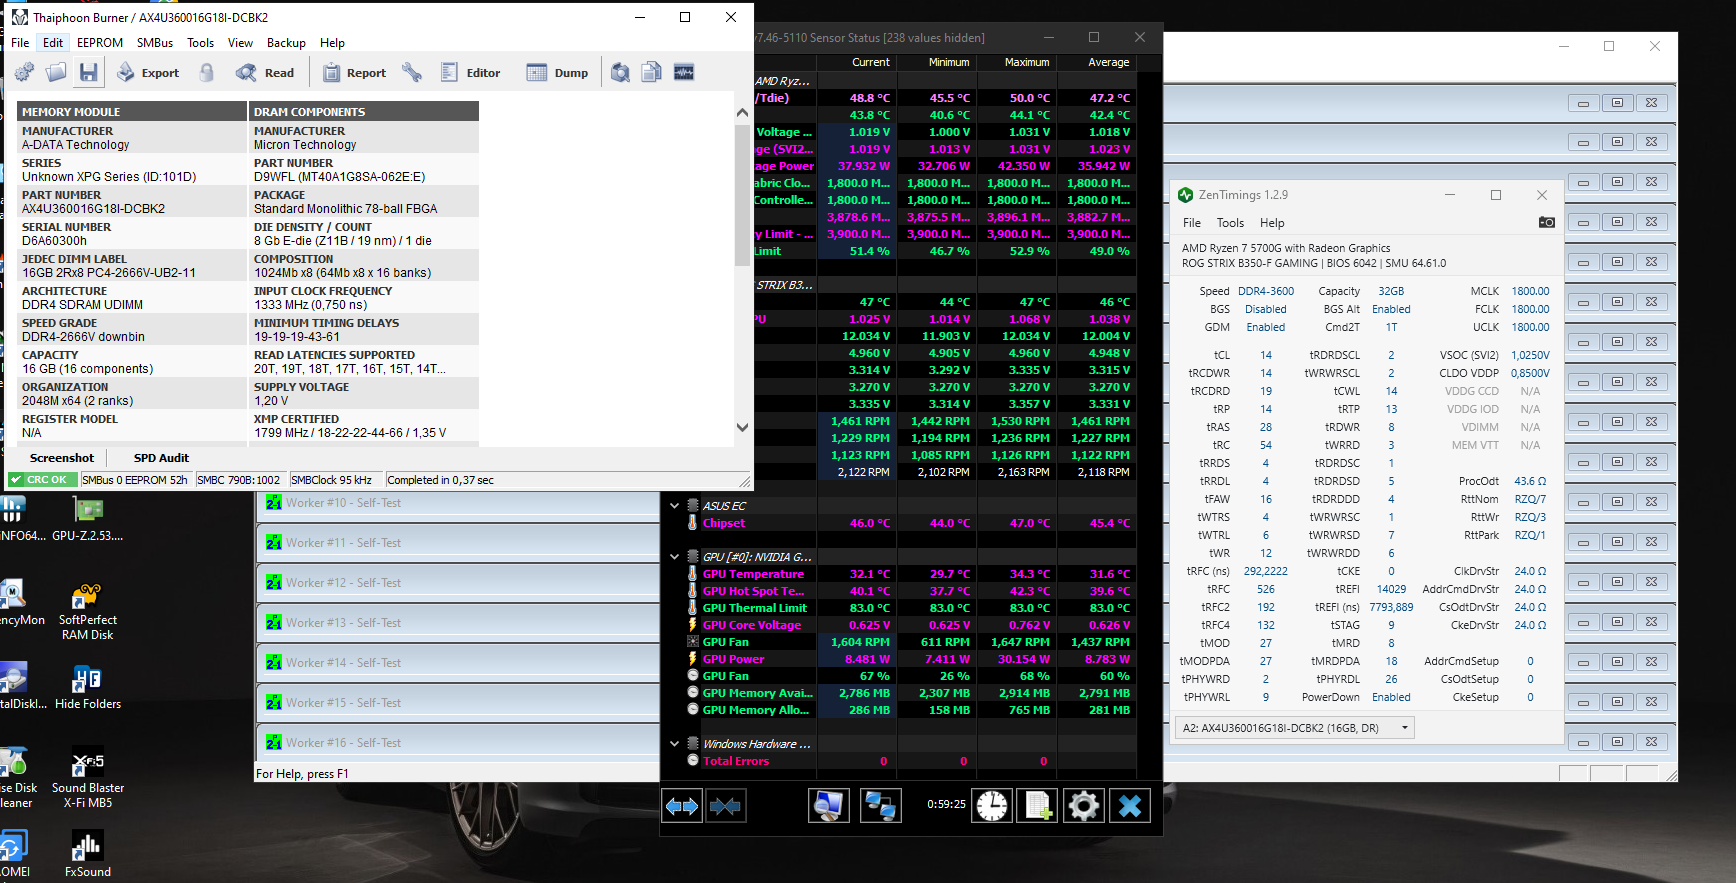Click the floppy disk save icon
Viewport: 1736px width, 883px height.
coord(89,72)
